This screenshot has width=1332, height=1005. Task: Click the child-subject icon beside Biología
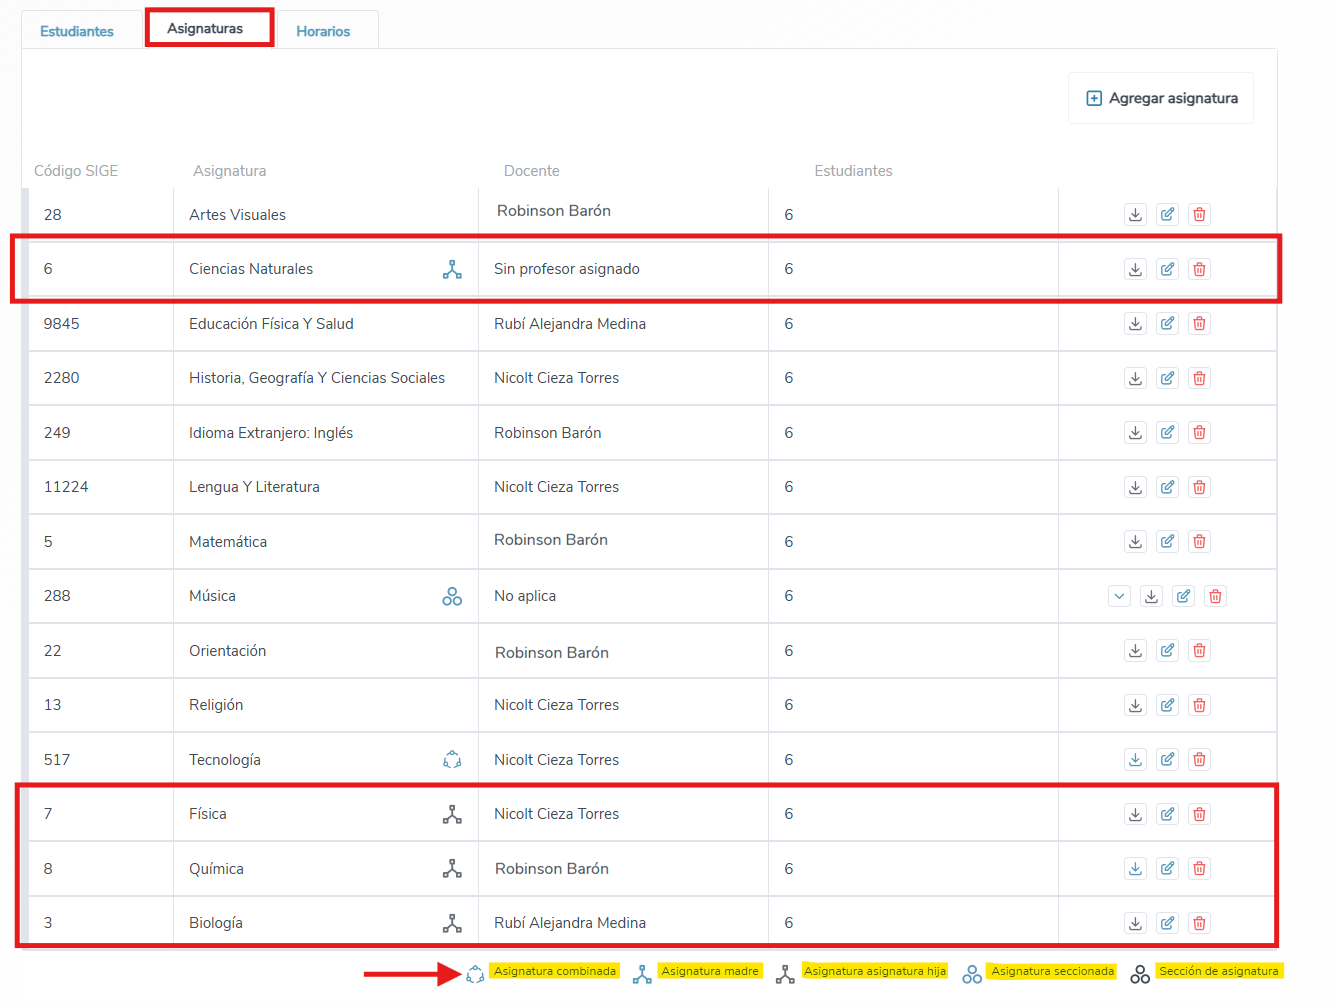(452, 923)
